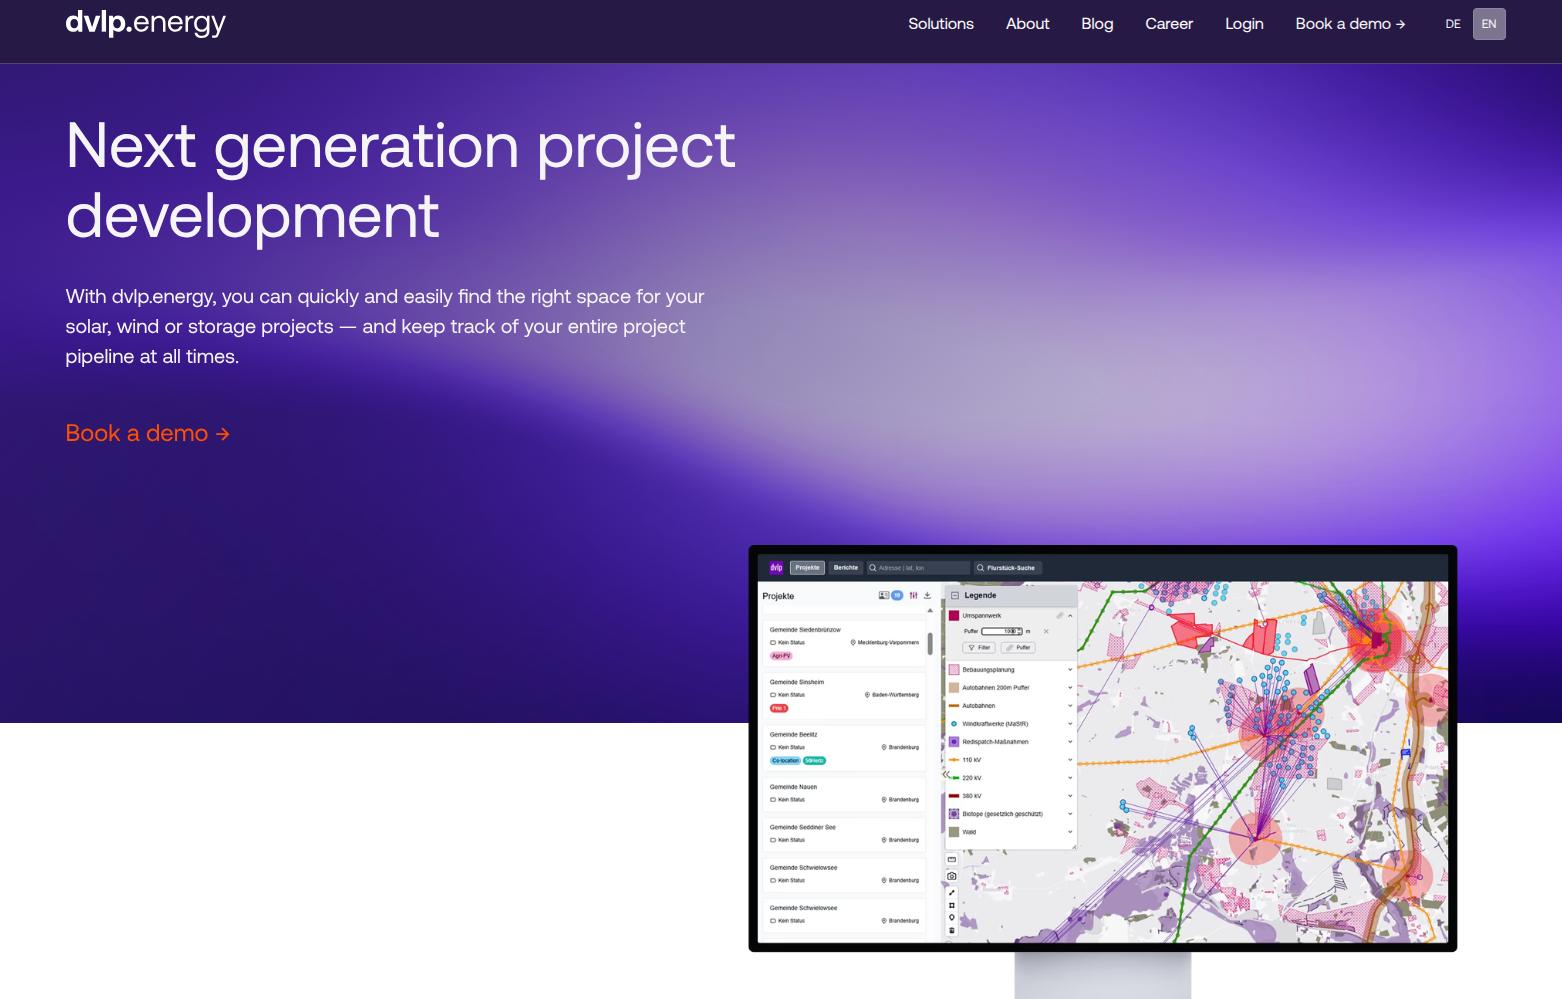Select the Projekte tab in the app preview
Image resolution: width=1562 pixels, height=999 pixels.
pyautogui.click(x=807, y=568)
